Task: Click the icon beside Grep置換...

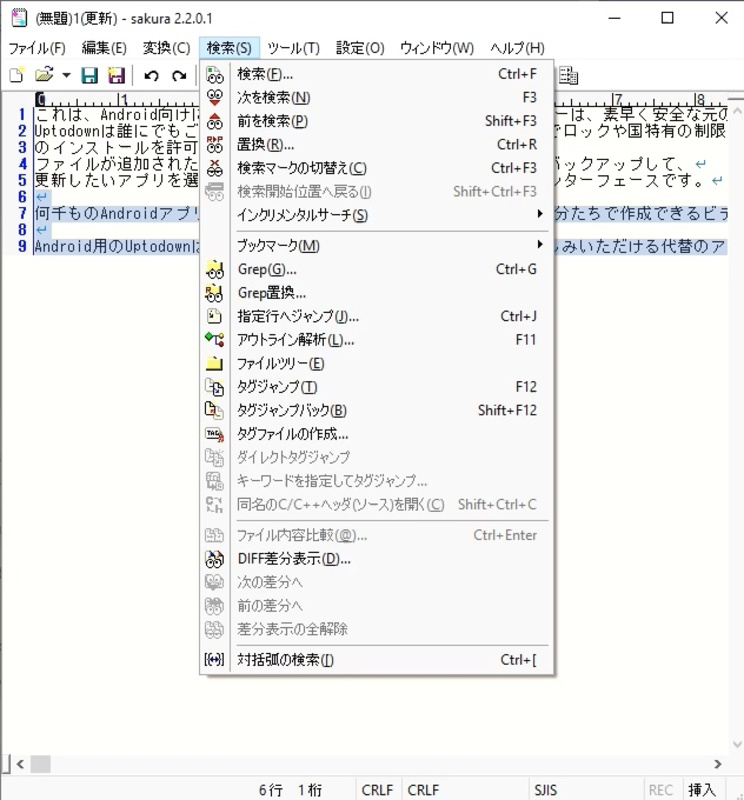Action: point(215,293)
